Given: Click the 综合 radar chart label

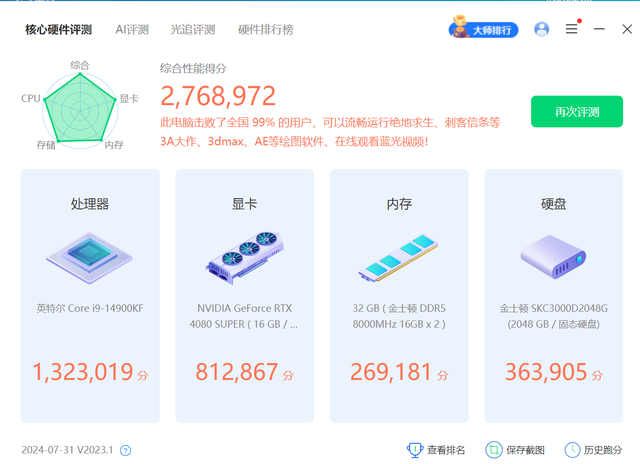Looking at the screenshot, I should tap(80, 65).
